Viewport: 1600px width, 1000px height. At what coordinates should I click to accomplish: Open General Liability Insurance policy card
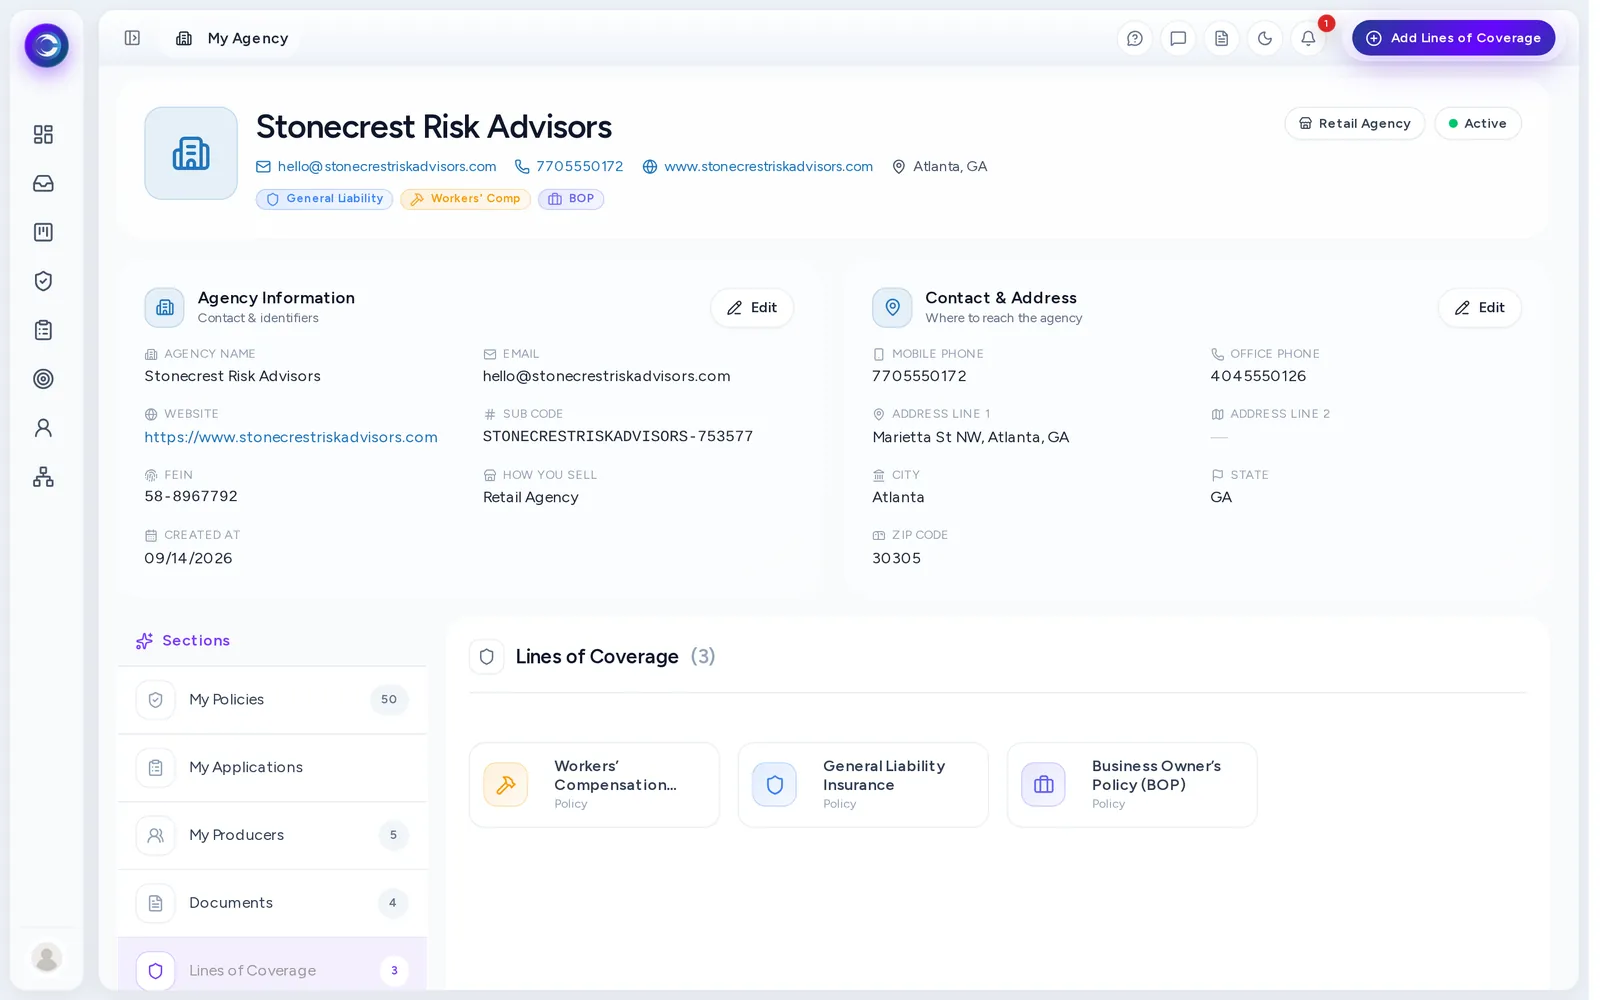pos(863,785)
